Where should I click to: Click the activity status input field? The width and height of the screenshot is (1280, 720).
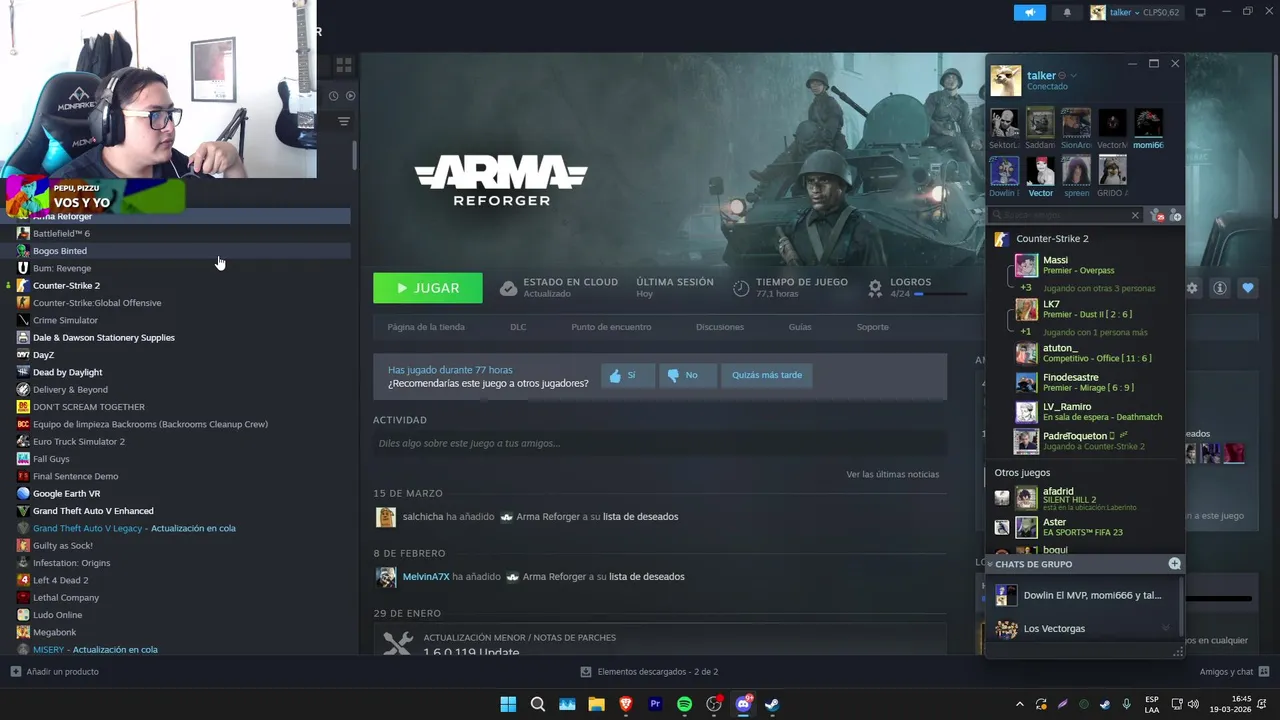660,443
